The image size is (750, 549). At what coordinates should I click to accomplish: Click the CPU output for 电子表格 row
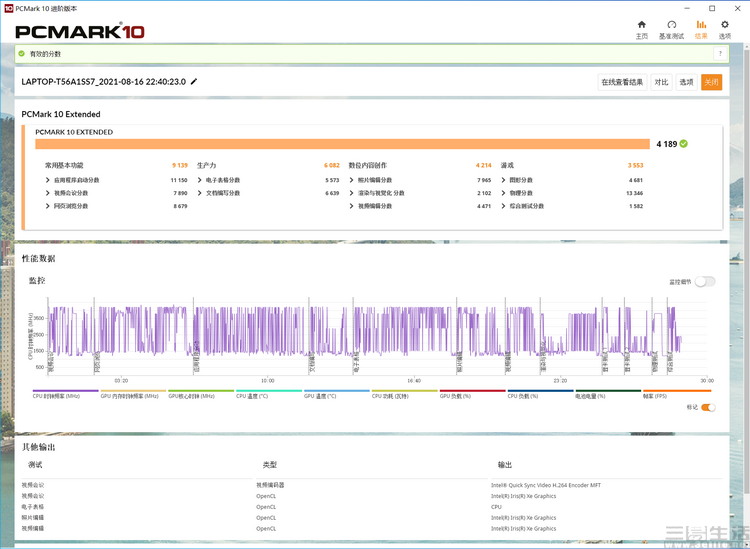coord(496,507)
